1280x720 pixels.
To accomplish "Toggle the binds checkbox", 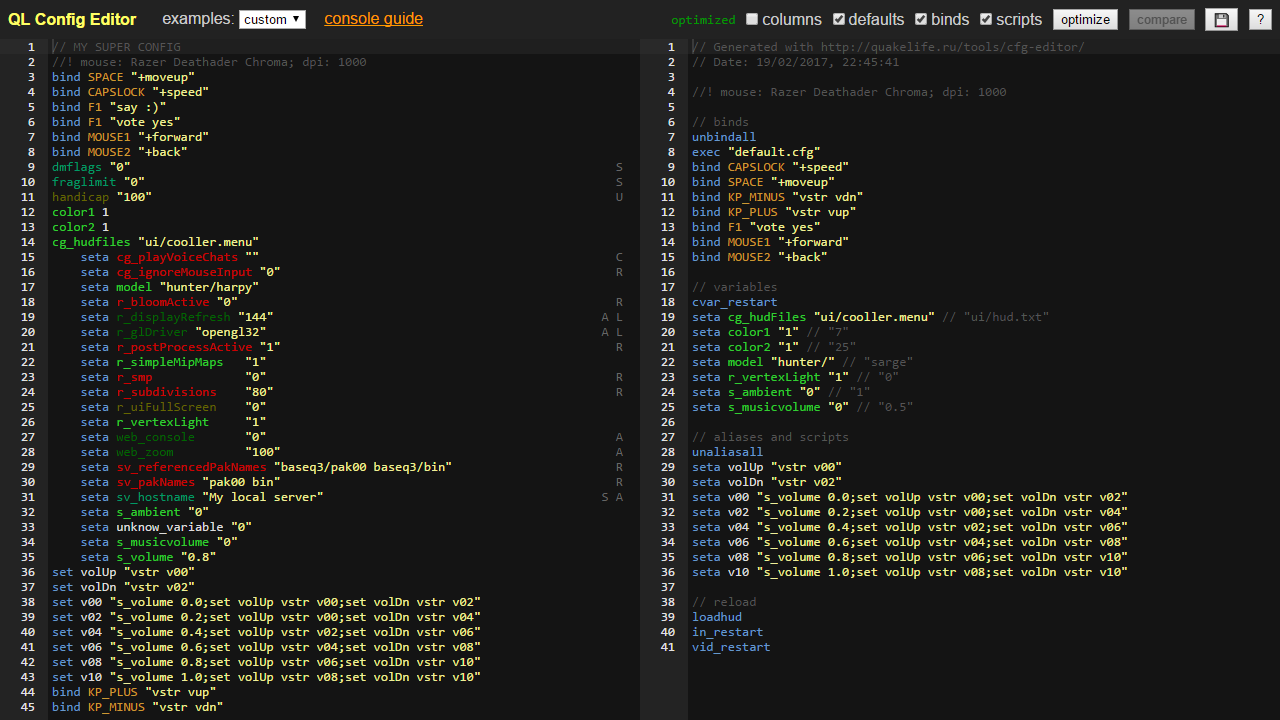I will pos(921,19).
